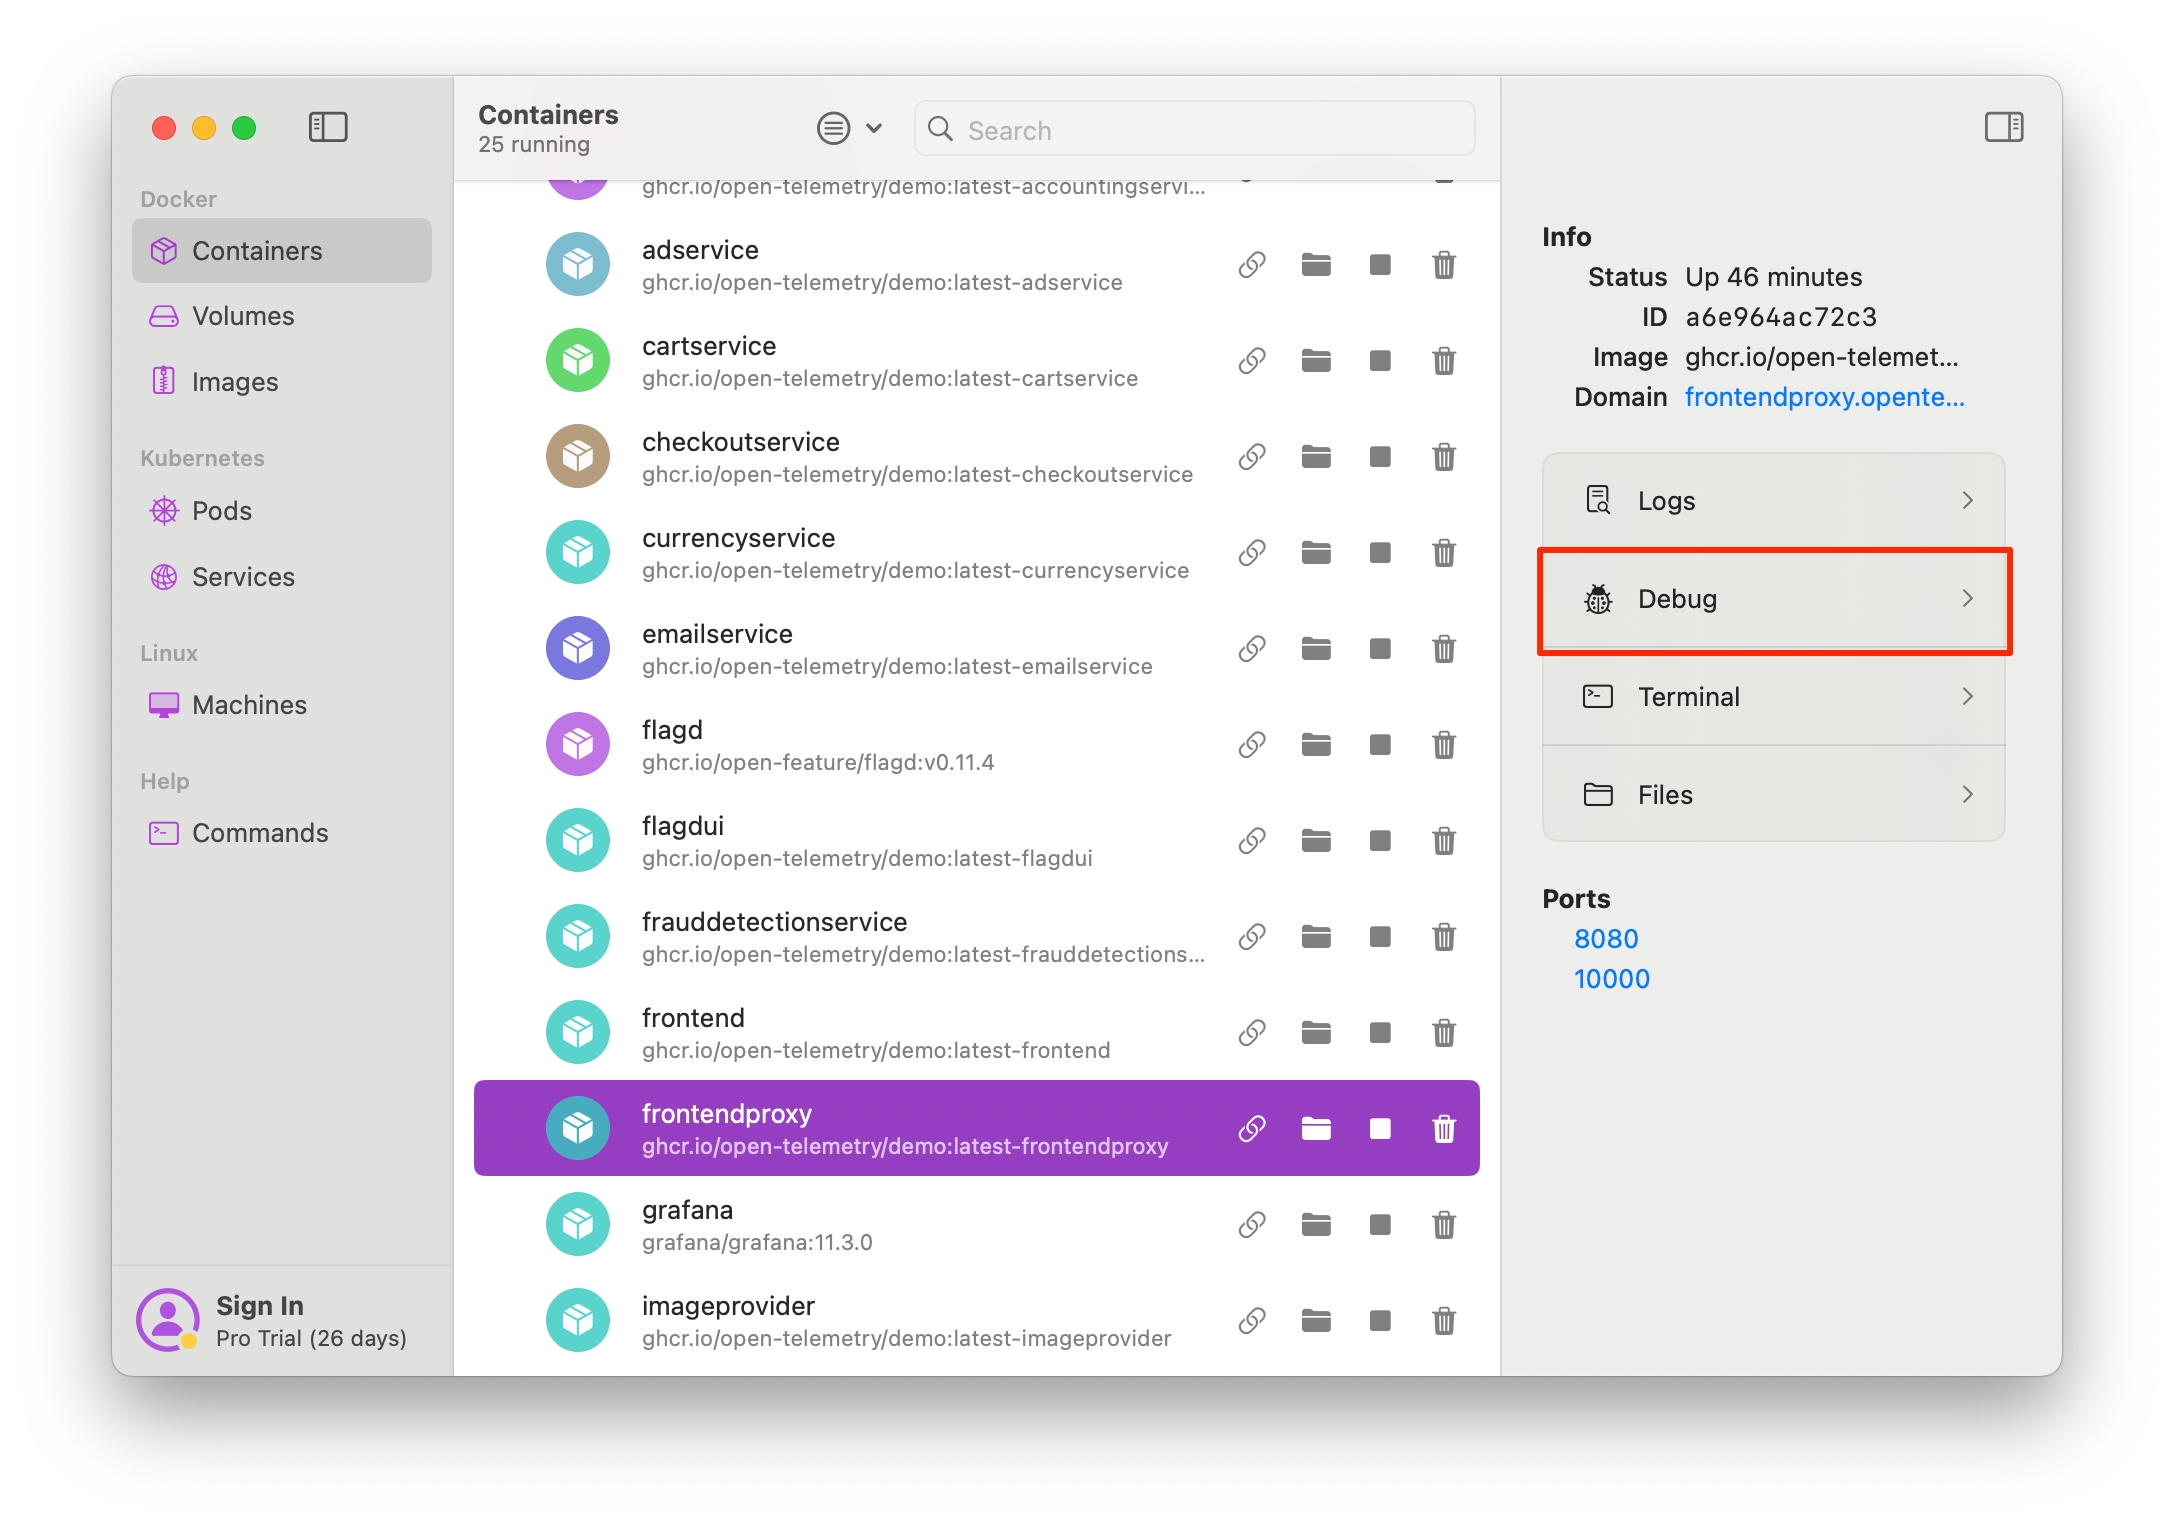Viewport: 2174px width, 1524px height.
Task: Open folder icon for checkoutservice
Action: coord(1316,457)
